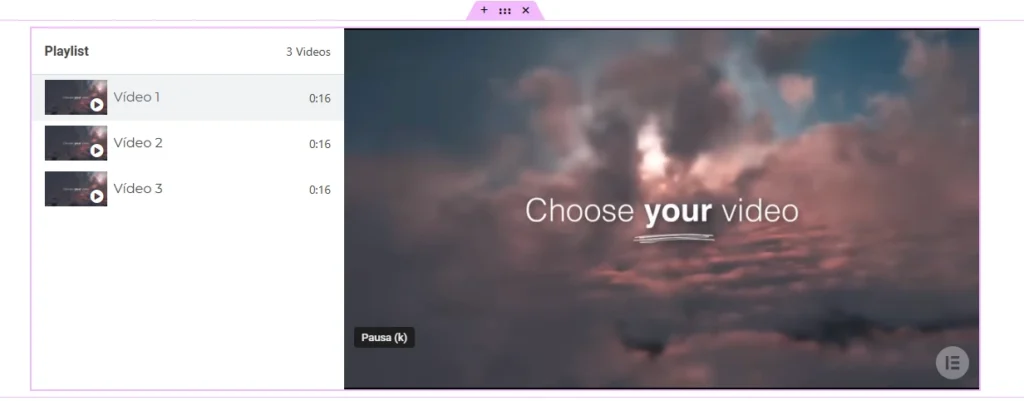
Task: Click the section drag handle icon
Action: click(505, 10)
